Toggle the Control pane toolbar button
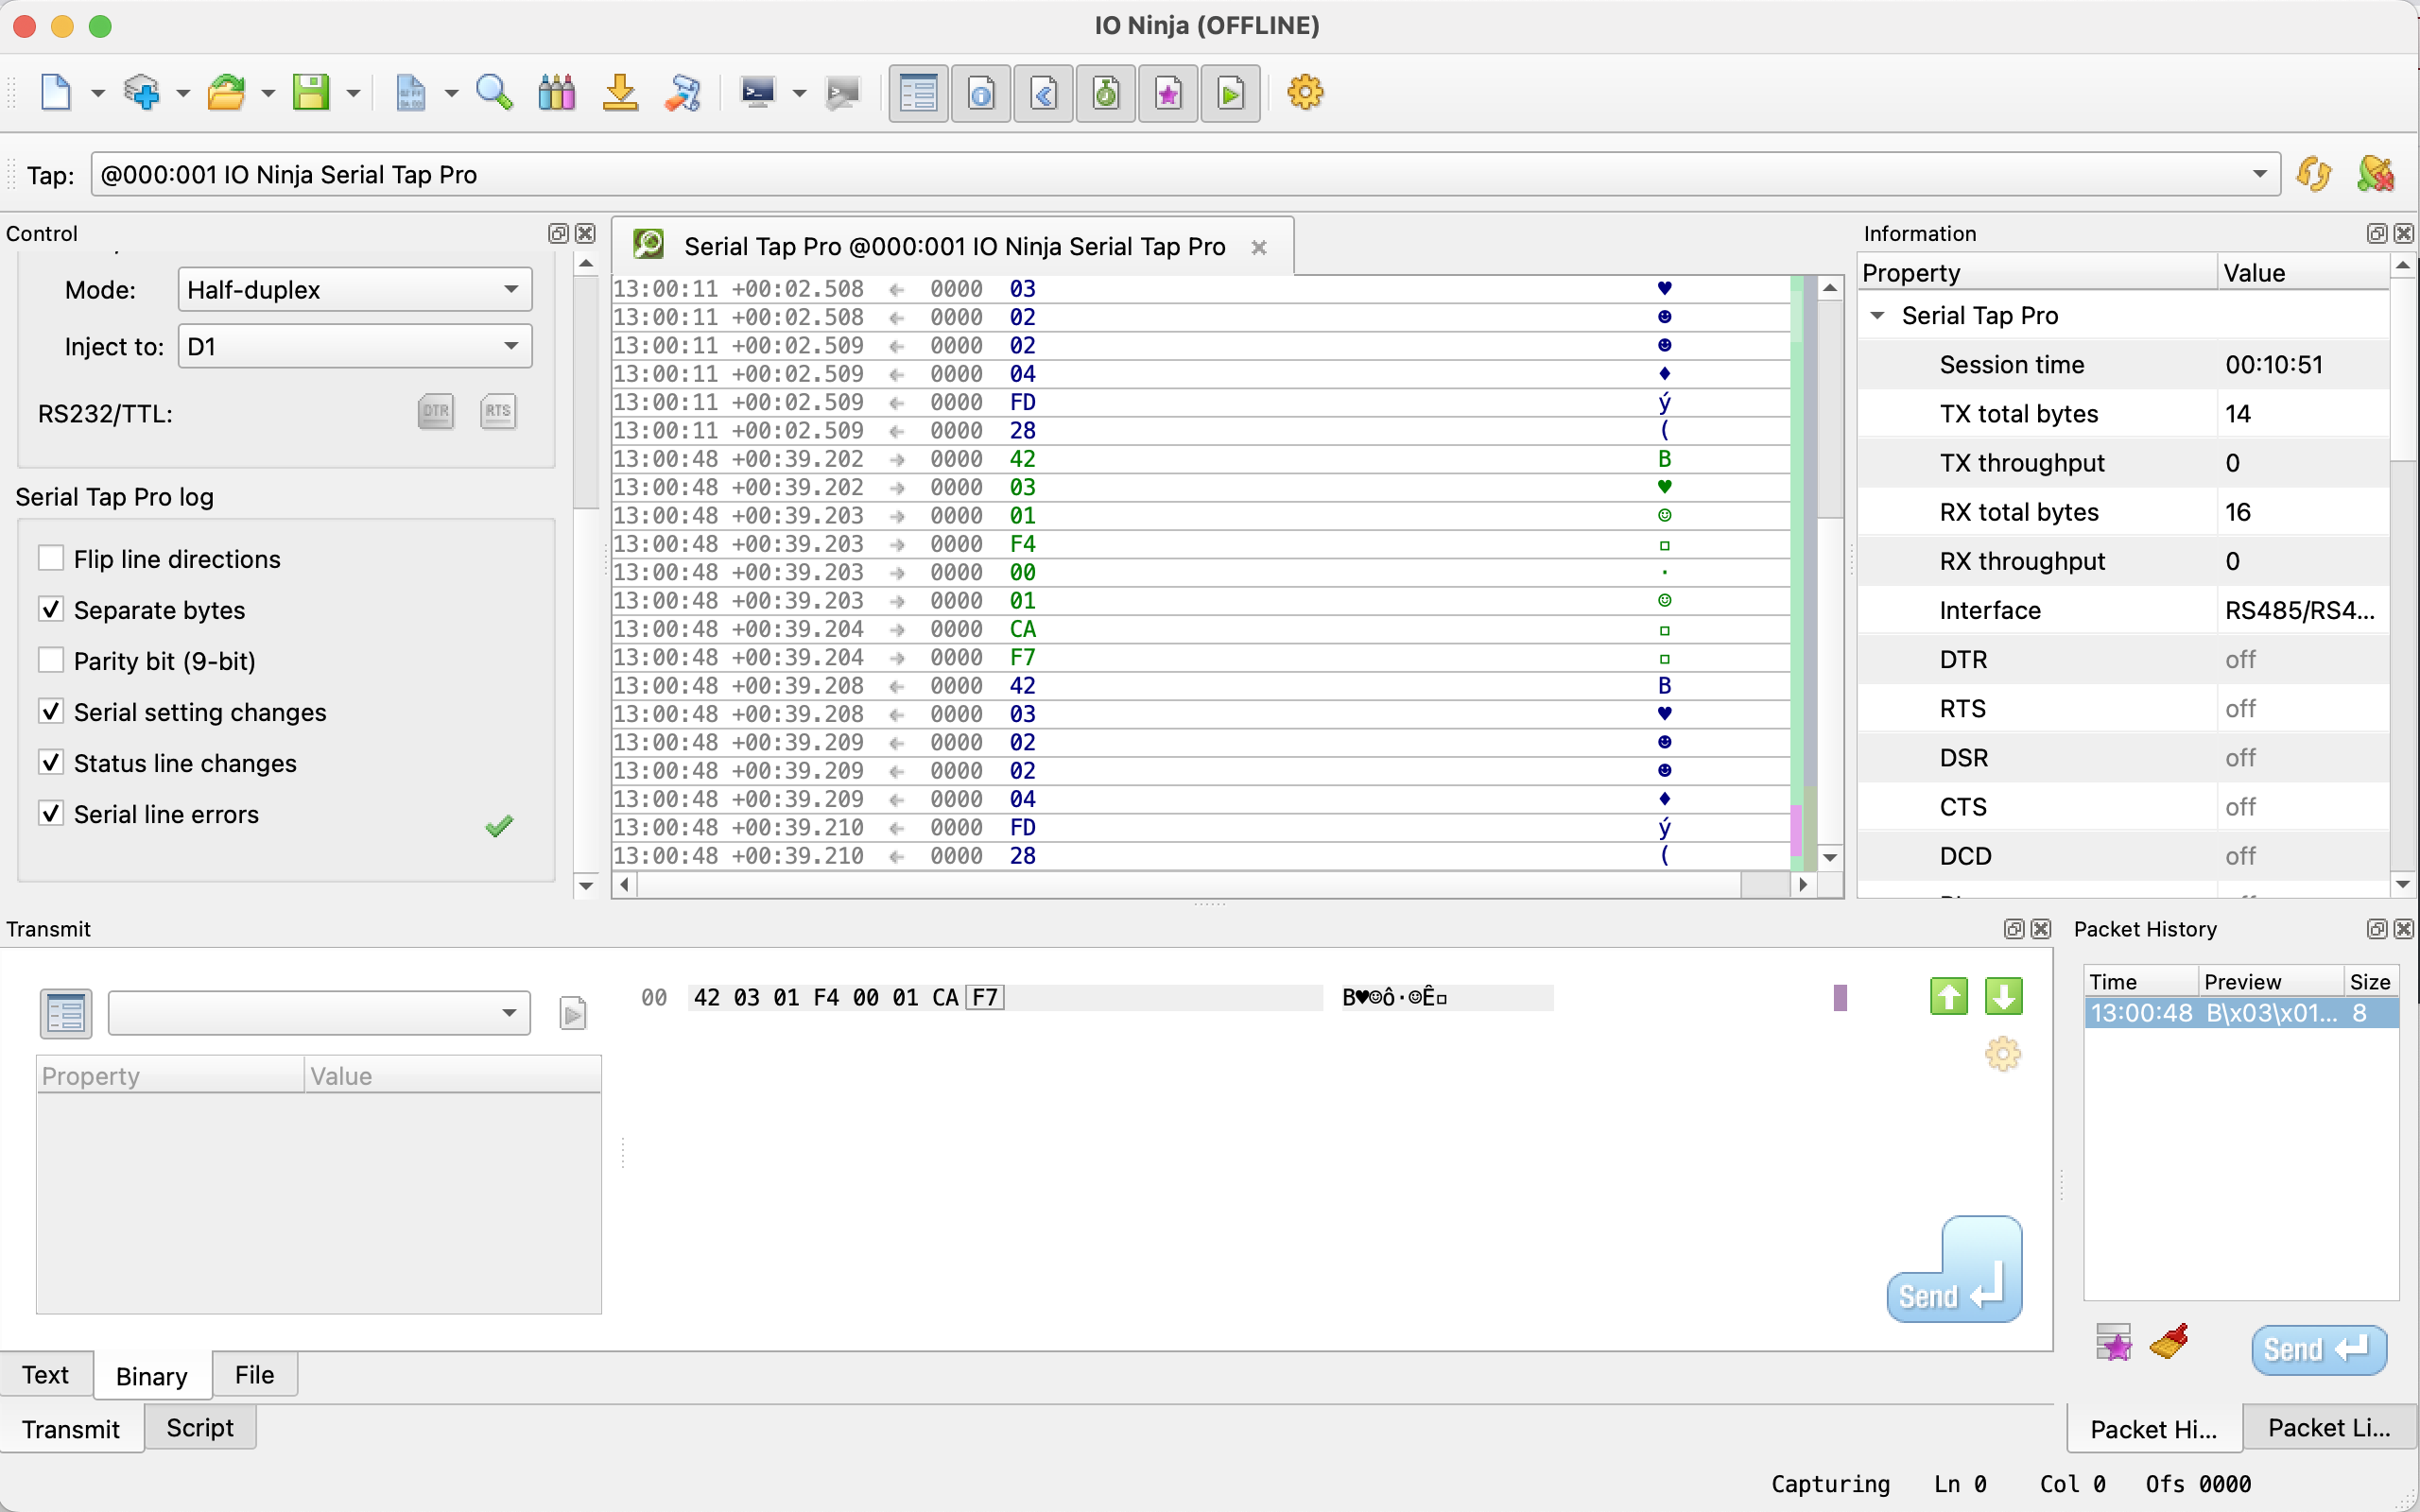 (918, 94)
